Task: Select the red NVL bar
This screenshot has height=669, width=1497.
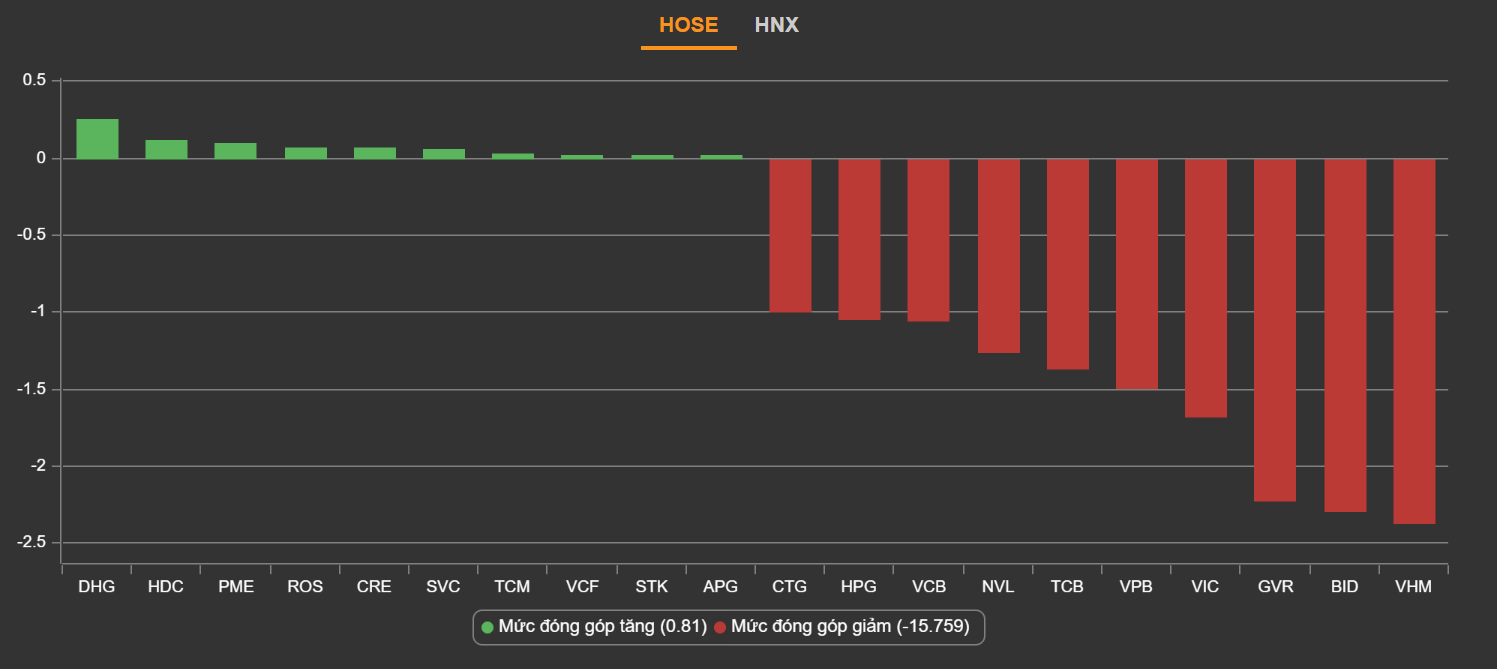Action: pos(998,255)
